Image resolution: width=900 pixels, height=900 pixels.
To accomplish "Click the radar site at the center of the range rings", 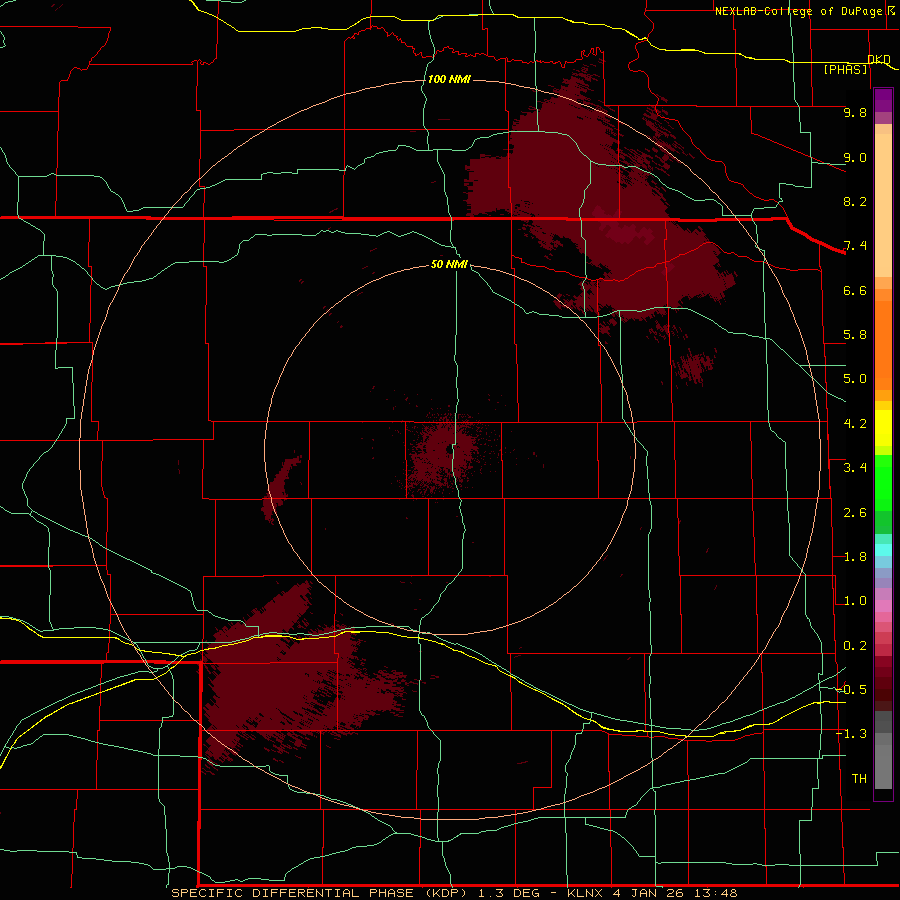I will tap(450, 449).
